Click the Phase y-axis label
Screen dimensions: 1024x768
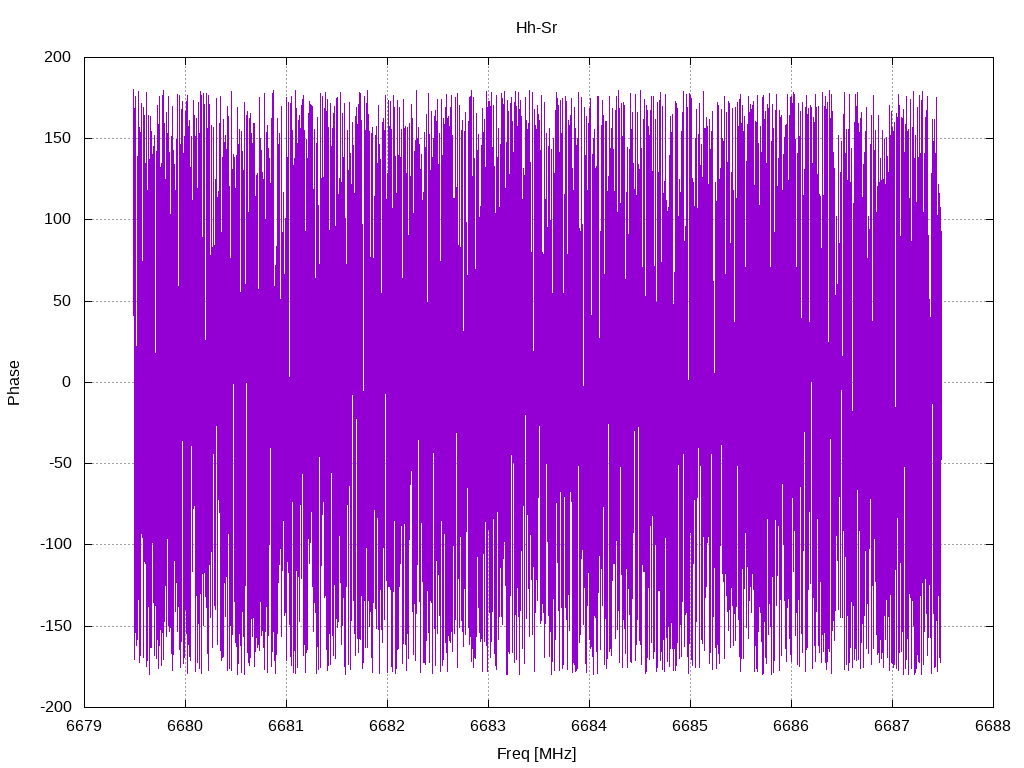tap(14, 383)
